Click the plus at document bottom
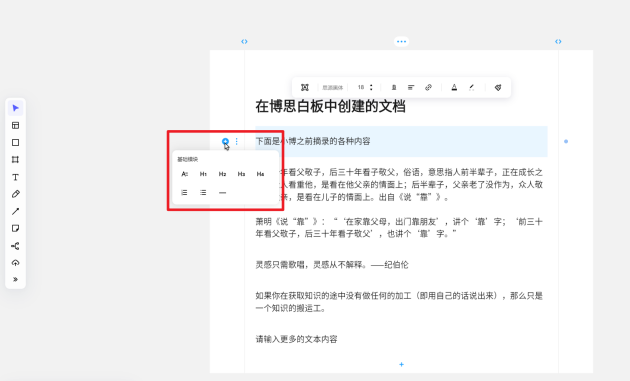This screenshot has width=630, height=381. 401,365
